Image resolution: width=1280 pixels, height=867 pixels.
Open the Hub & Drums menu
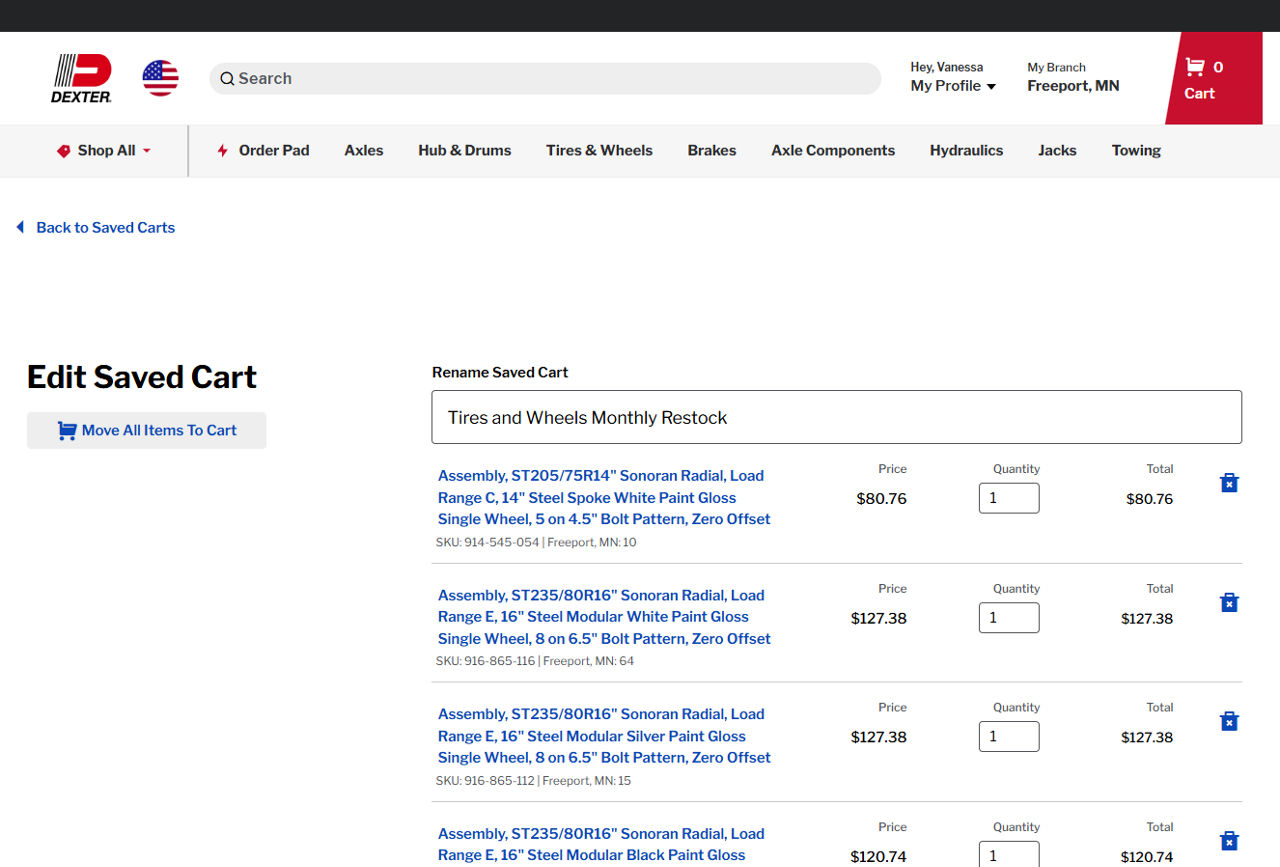coord(465,150)
